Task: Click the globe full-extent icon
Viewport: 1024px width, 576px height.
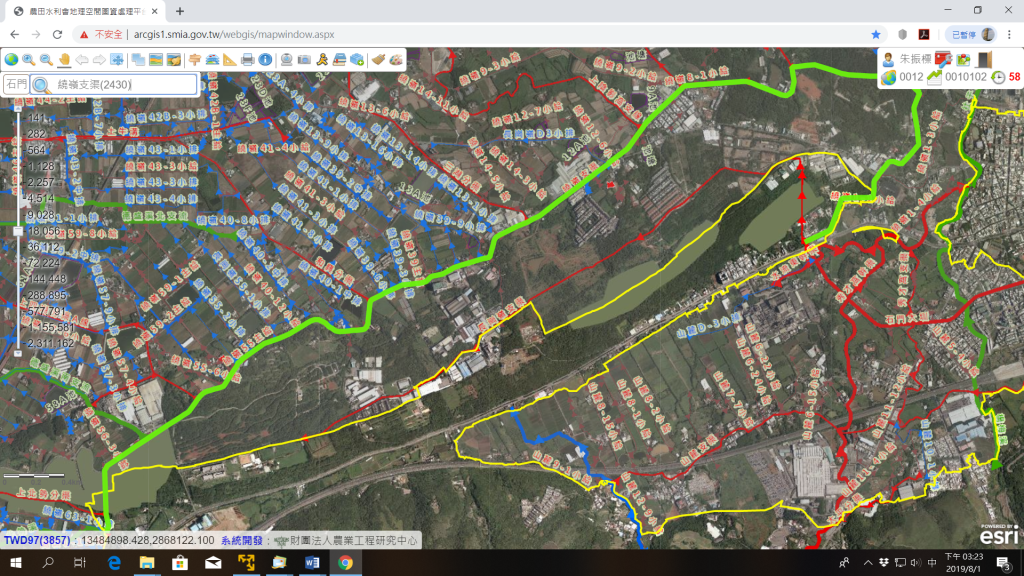Action: tap(12, 59)
